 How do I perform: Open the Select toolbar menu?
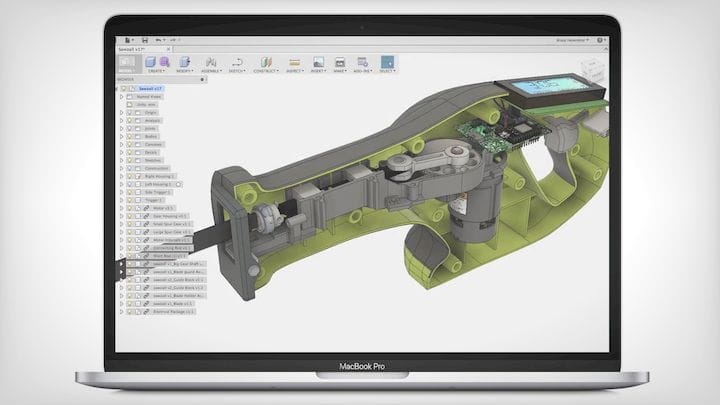click(x=387, y=72)
